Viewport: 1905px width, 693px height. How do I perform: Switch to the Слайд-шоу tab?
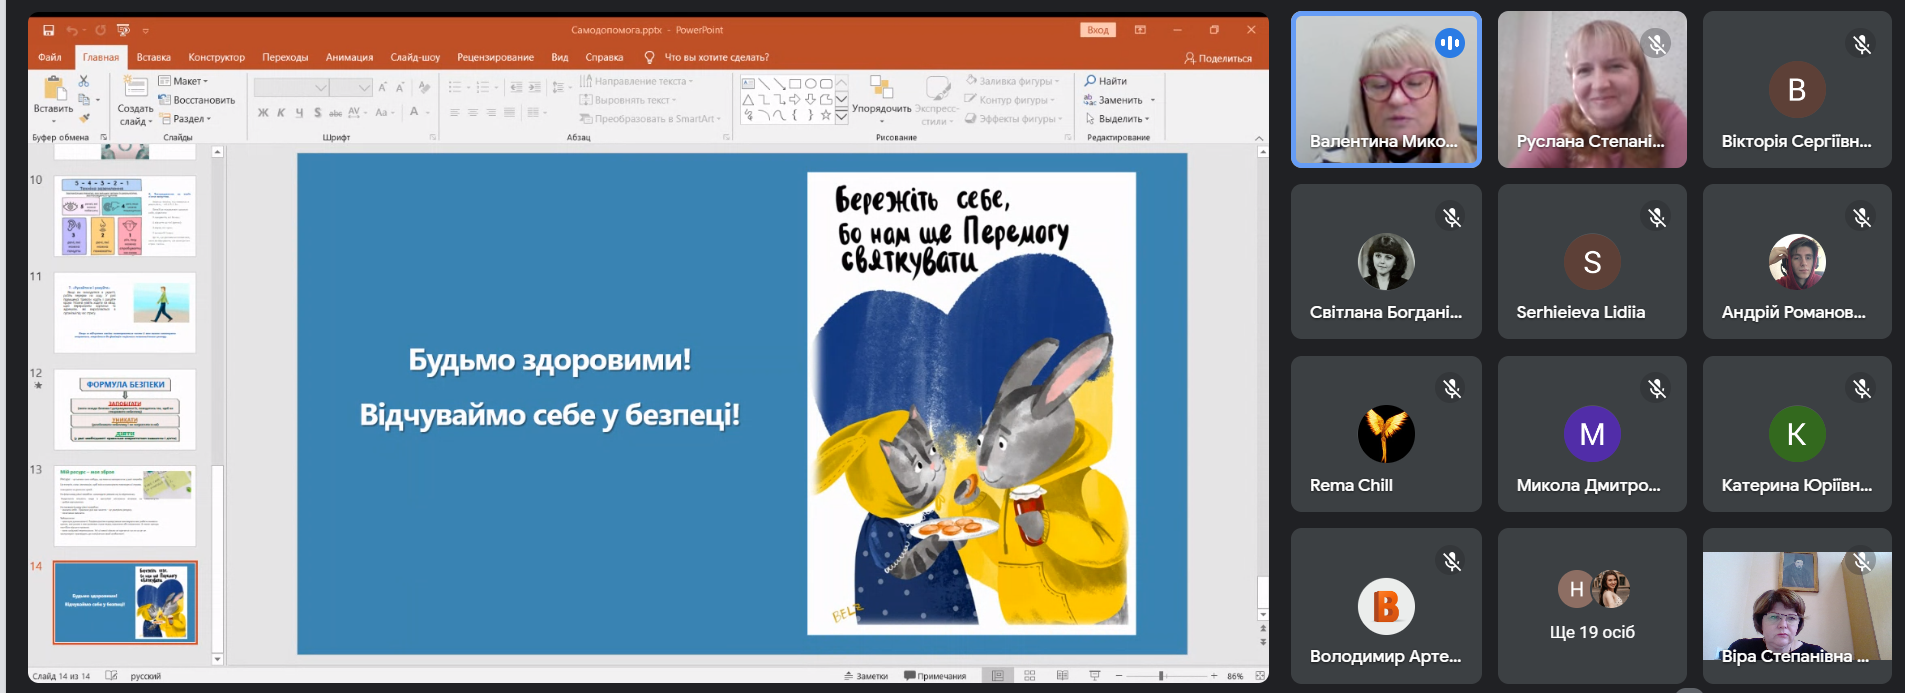(415, 57)
